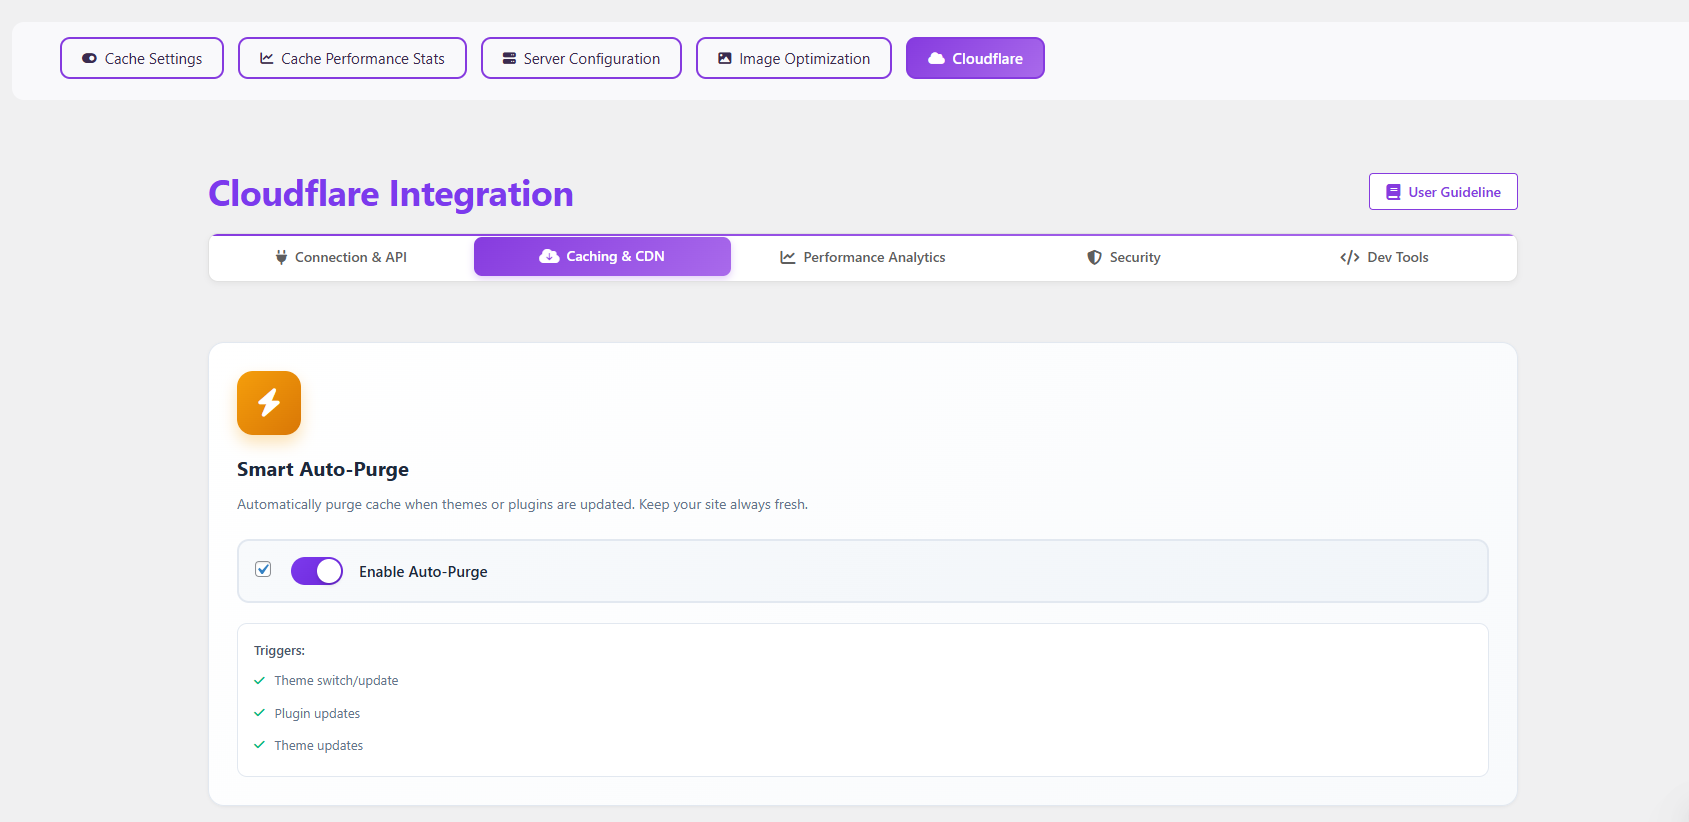Switch to the Connection & API sub-tab
The width and height of the screenshot is (1689, 822).
tap(341, 257)
